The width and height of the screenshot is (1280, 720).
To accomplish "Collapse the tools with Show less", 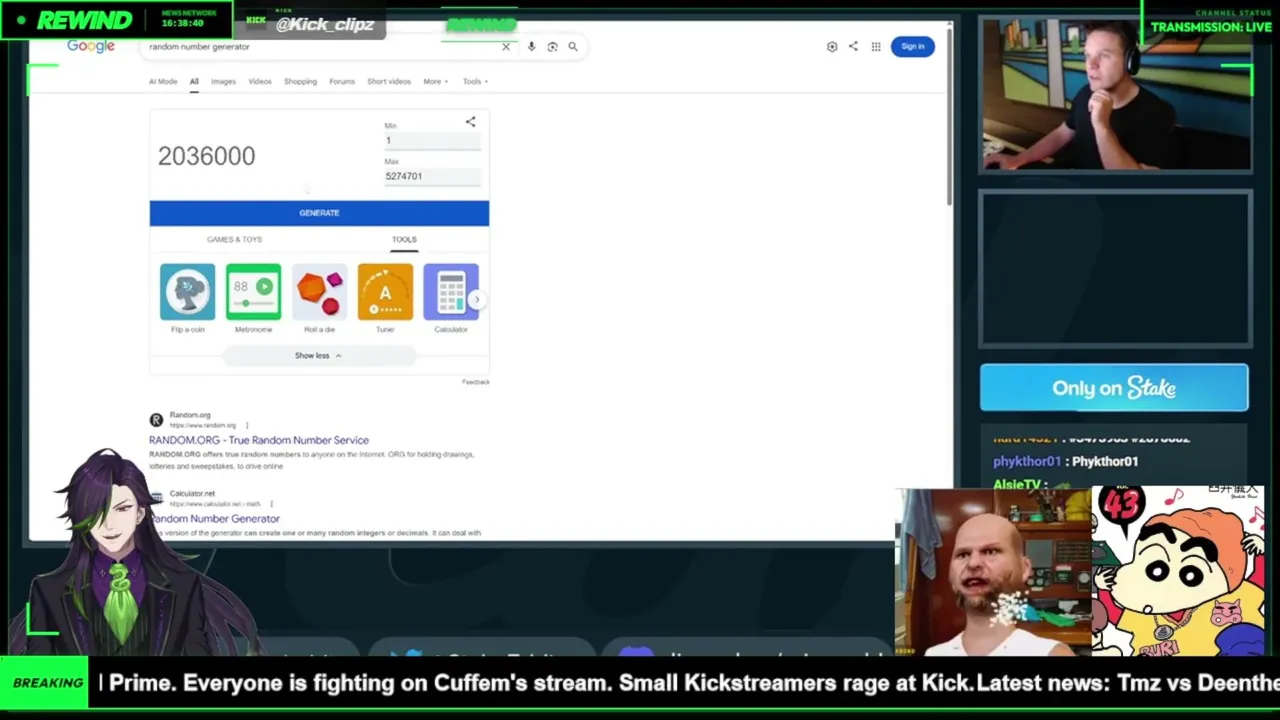I will tap(319, 356).
